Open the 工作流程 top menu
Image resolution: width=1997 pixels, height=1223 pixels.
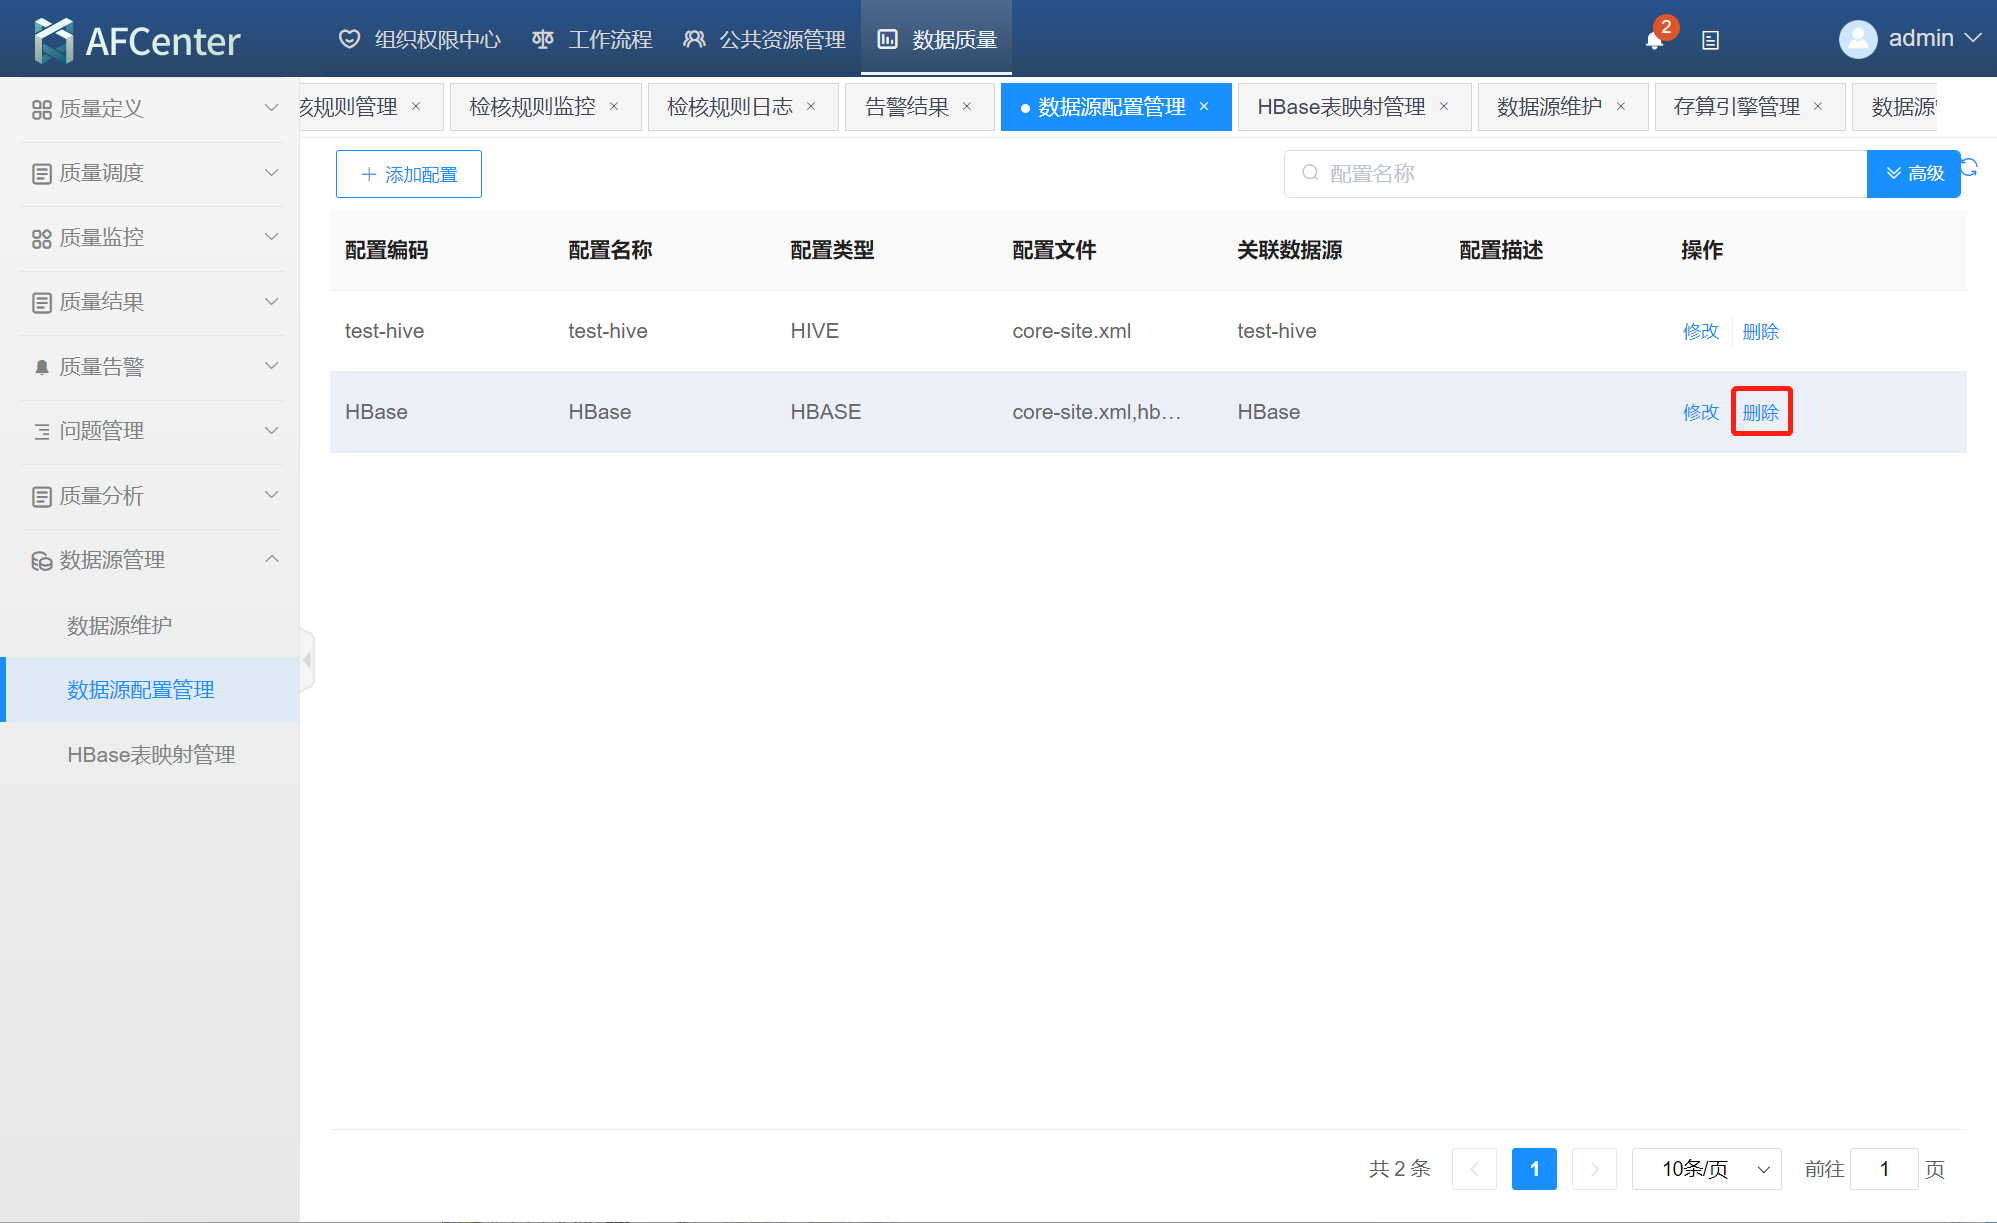(592, 40)
